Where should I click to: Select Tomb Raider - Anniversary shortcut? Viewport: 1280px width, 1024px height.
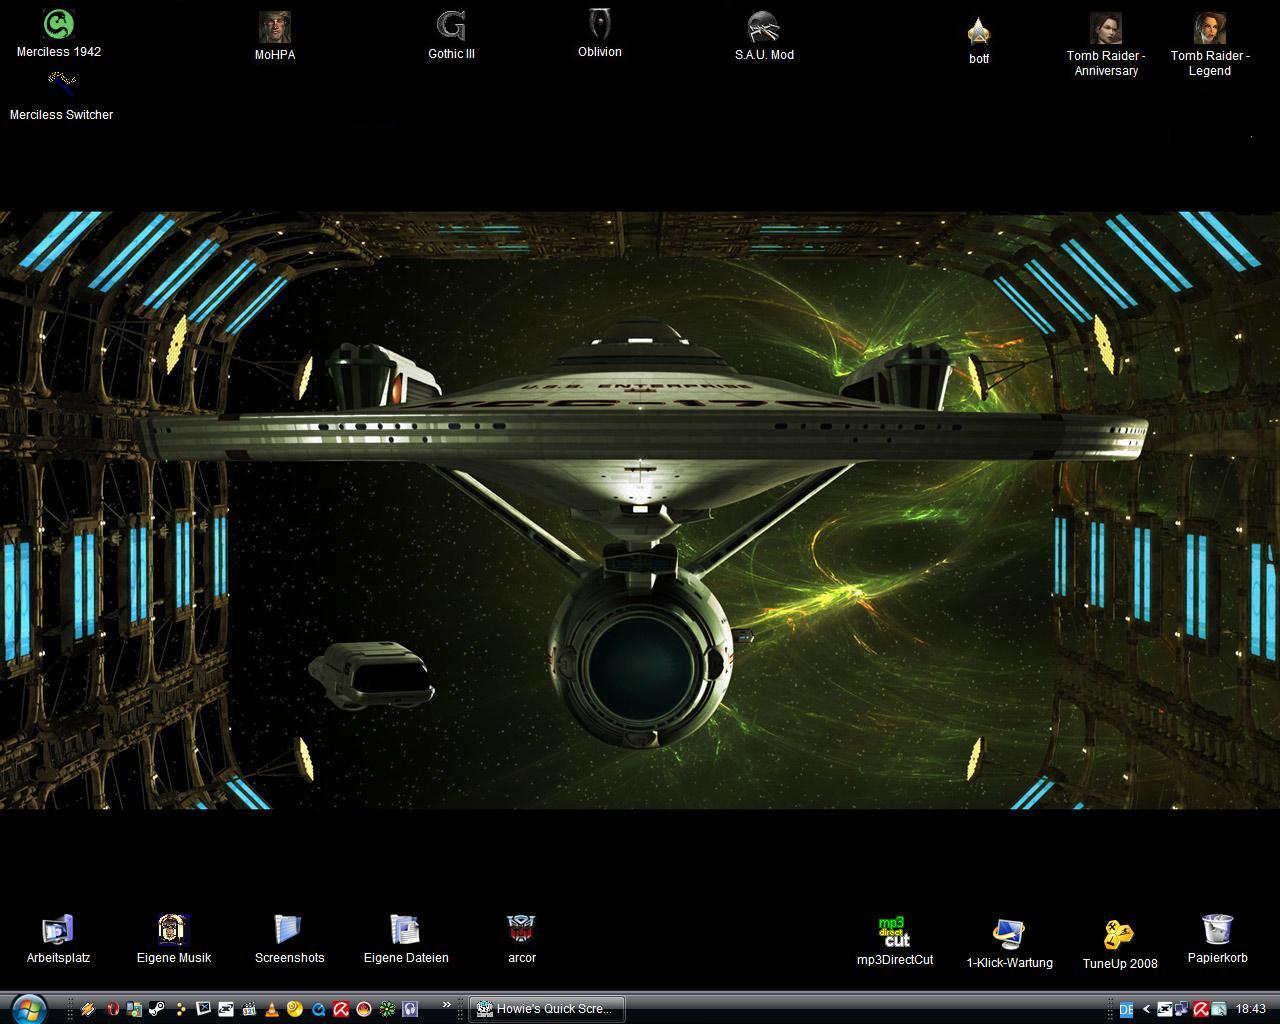click(x=1106, y=45)
